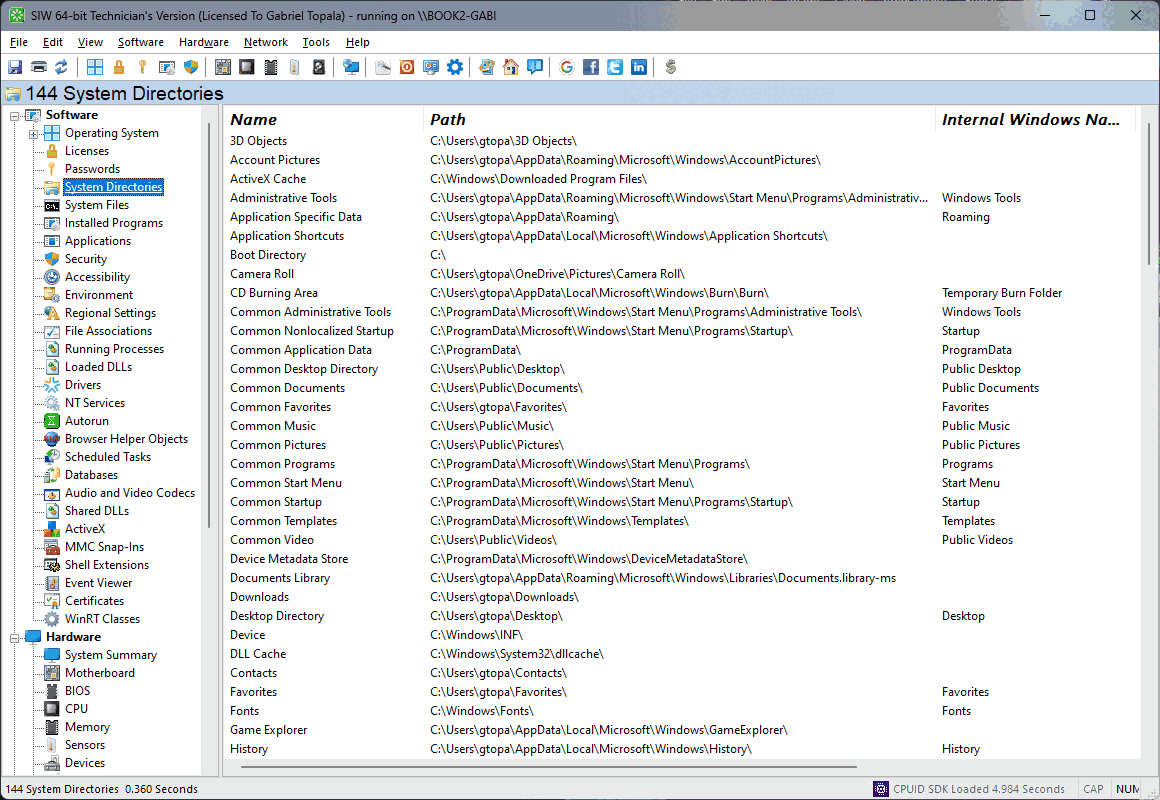Open the LinkedIn toolbar icon

pyautogui.click(x=639, y=67)
